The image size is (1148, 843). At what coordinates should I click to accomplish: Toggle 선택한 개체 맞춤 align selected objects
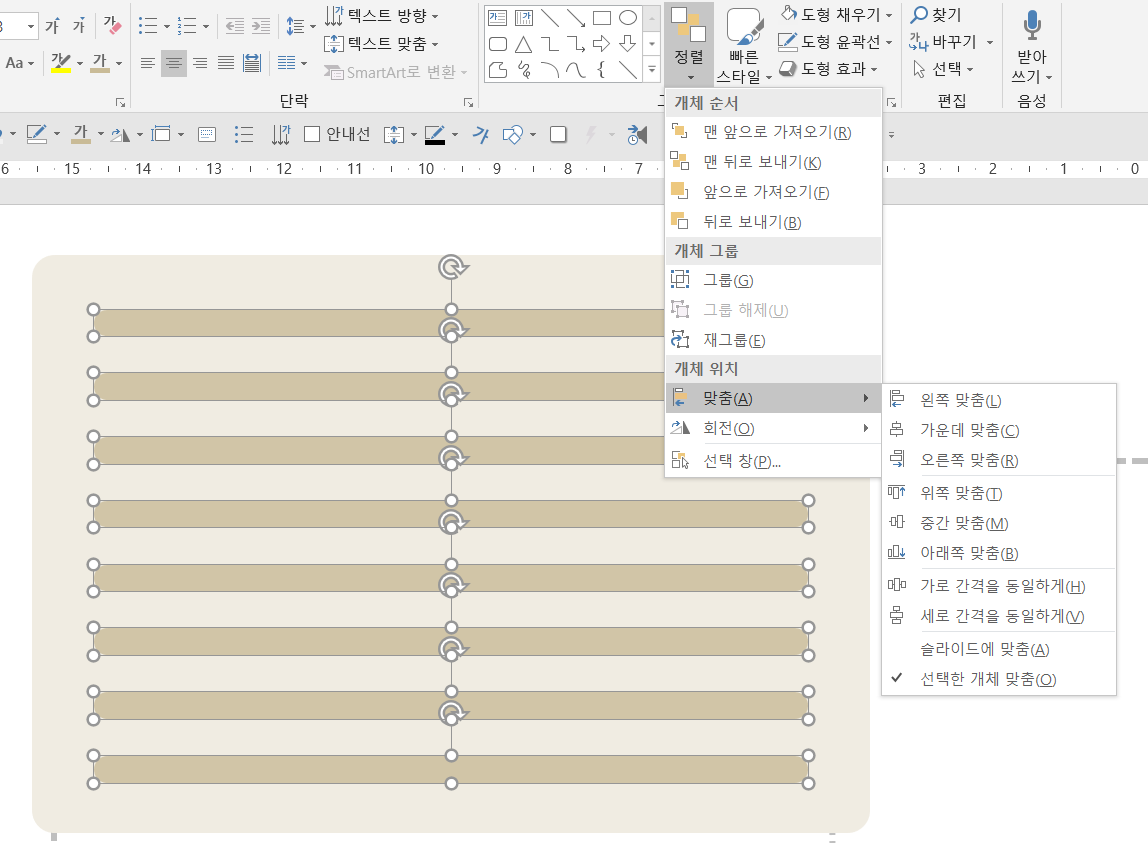tap(988, 680)
